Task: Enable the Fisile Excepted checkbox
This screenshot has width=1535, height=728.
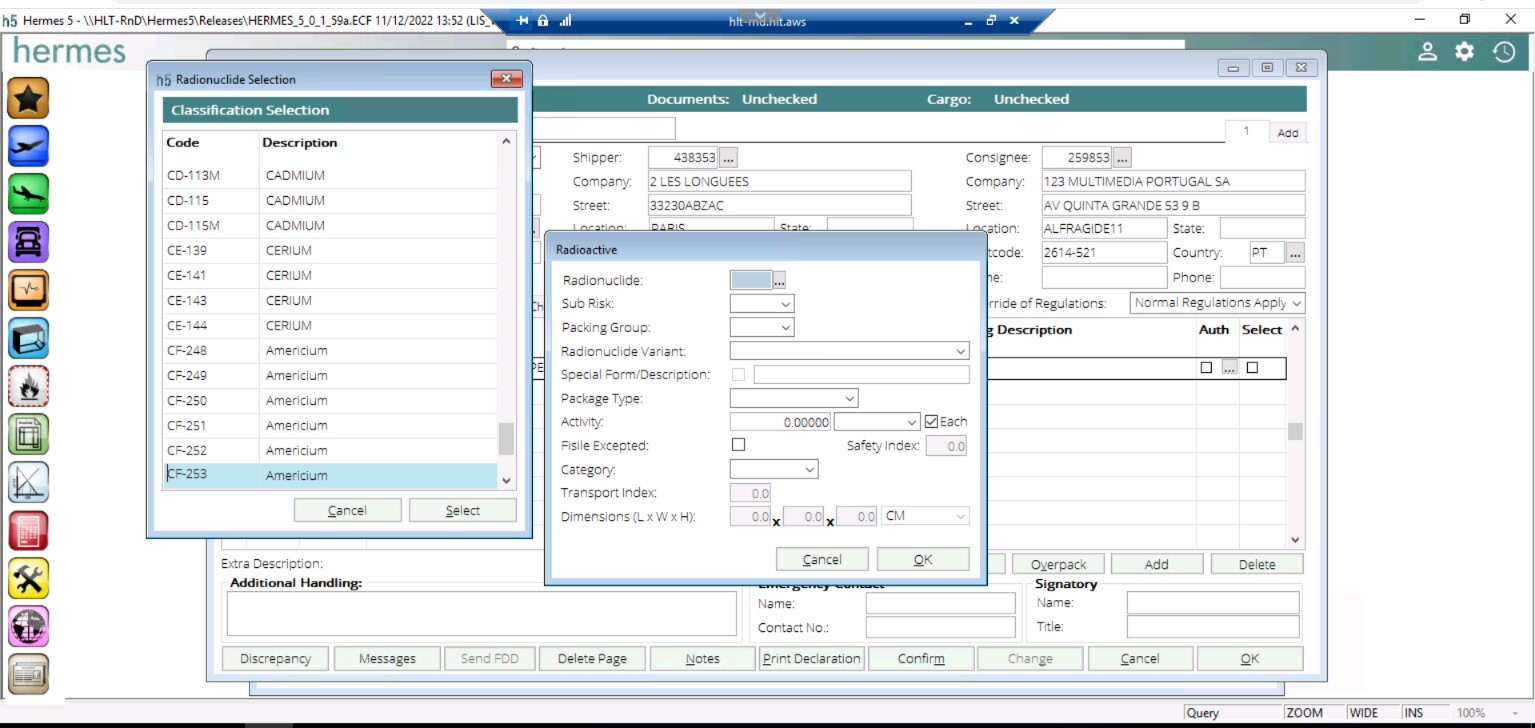Action: click(x=739, y=445)
